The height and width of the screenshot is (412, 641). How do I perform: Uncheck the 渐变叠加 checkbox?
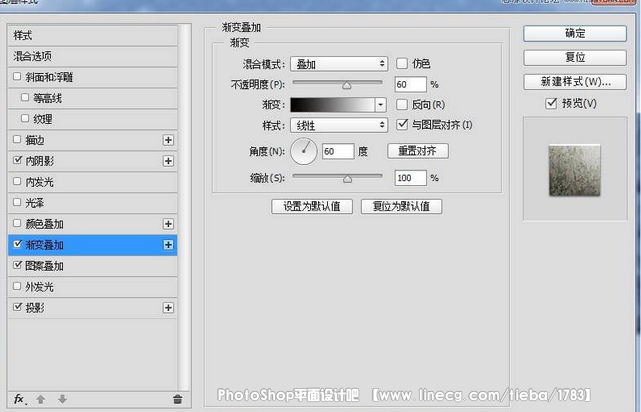click(17, 244)
